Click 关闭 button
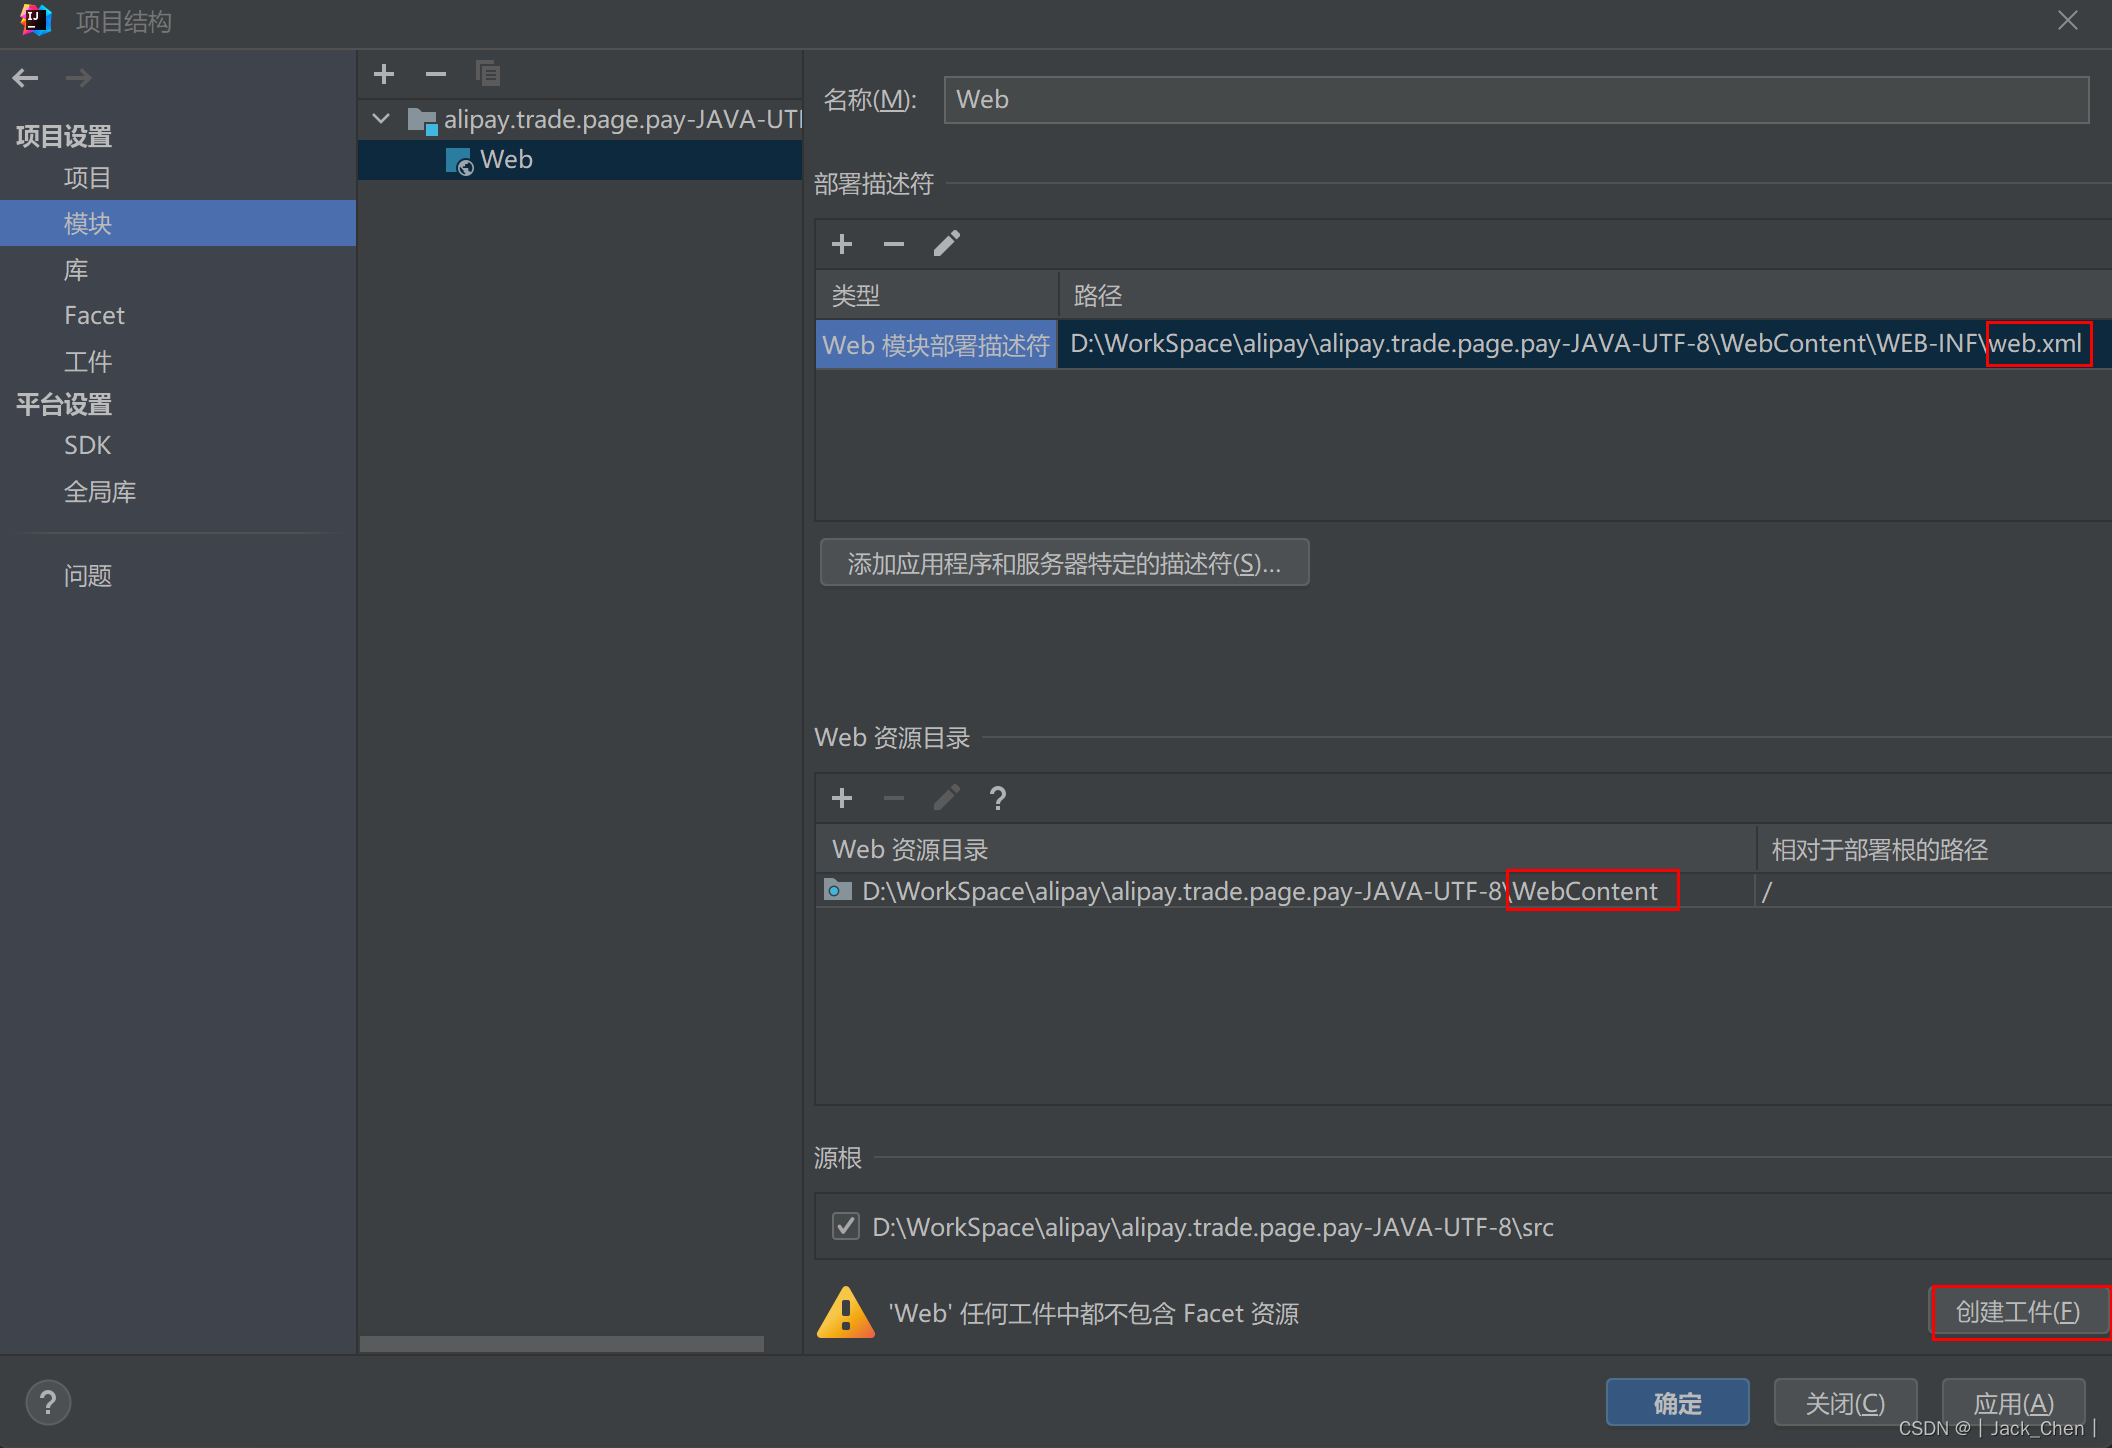This screenshot has width=2112, height=1448. pos(1845,1403)
